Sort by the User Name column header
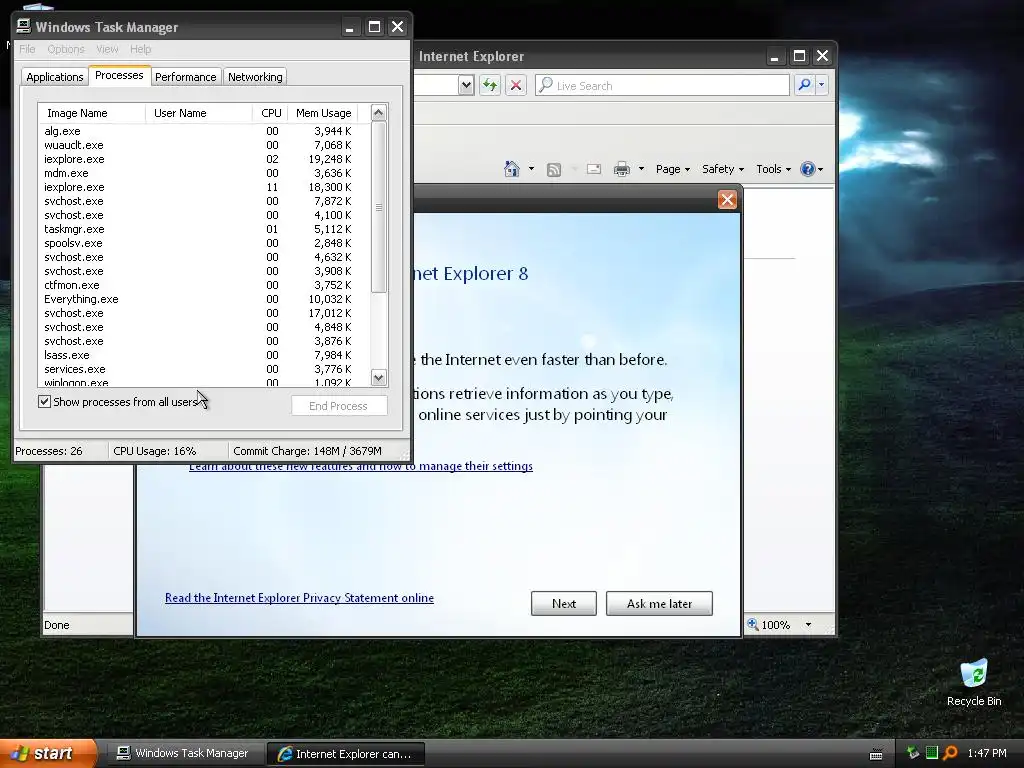Image resolution: width=1024 pixels, height=768 pixels. [x=199, y=113]
